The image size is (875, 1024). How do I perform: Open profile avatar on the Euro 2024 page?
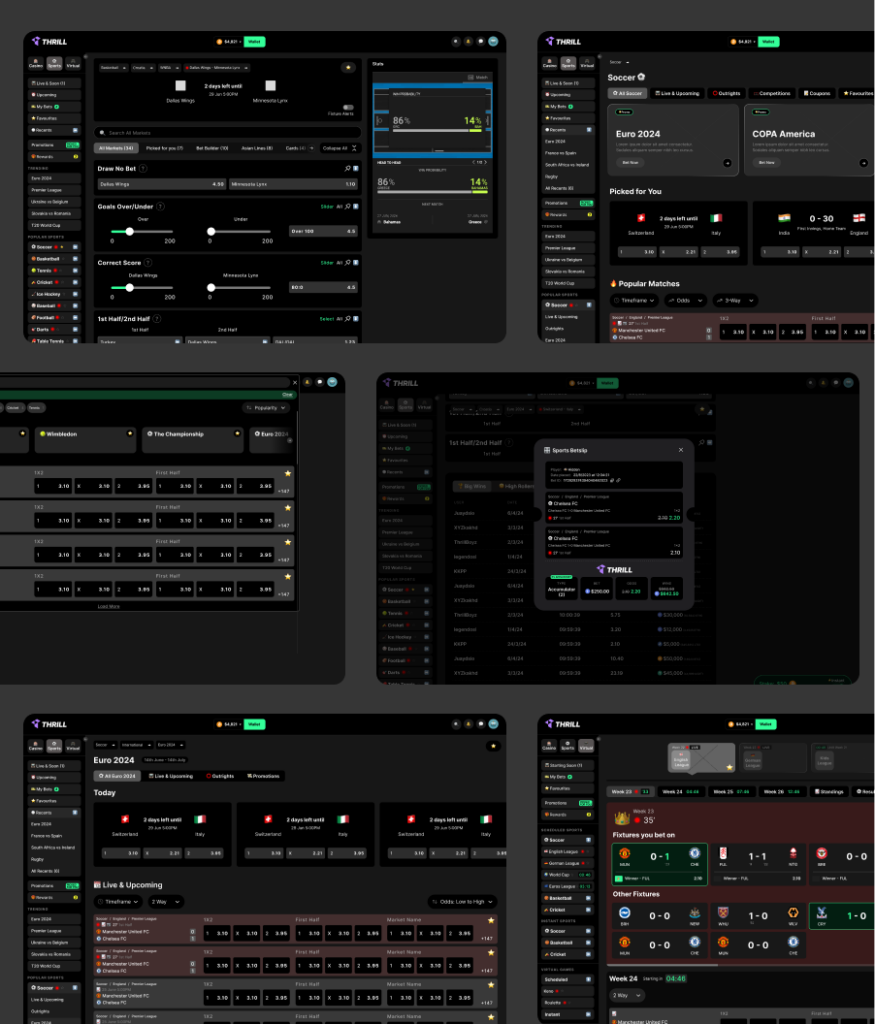pyautogui.click(x=493, y=724)
